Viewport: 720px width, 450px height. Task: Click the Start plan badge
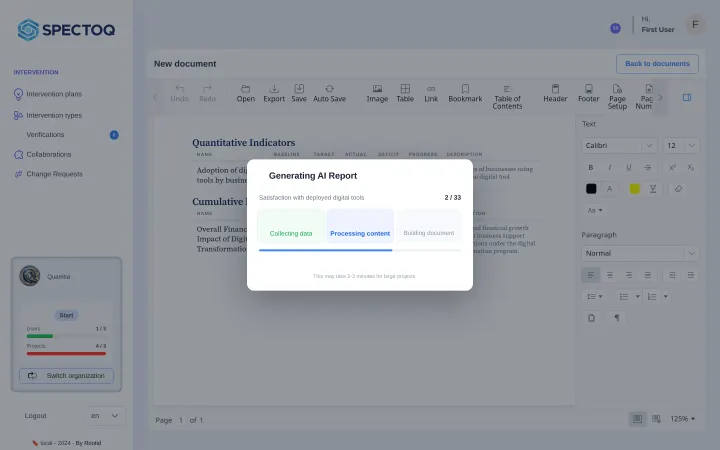click(x=66, y=315)
